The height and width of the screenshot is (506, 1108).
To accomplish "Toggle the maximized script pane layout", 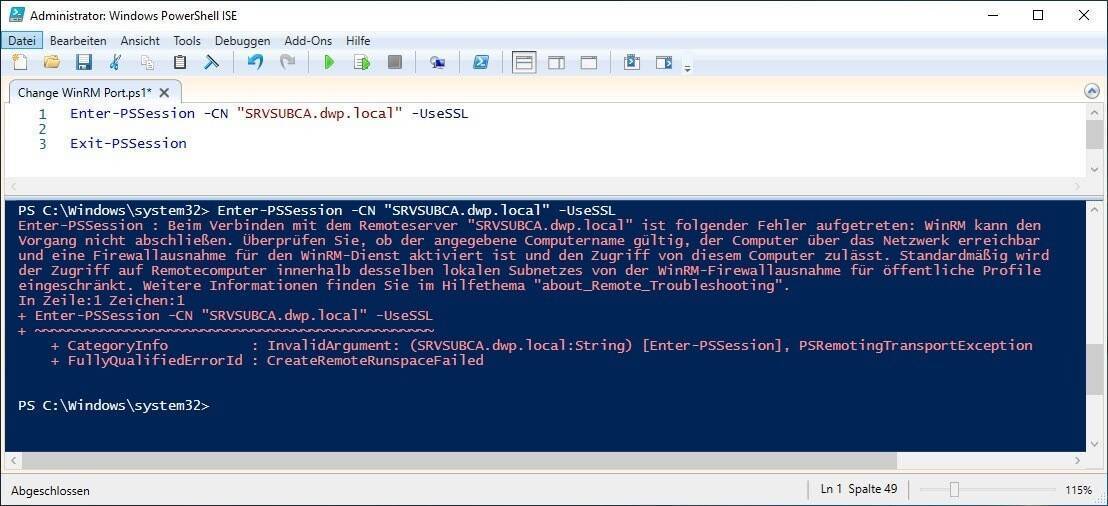I will pyautogui.click(x=589, y=62).
